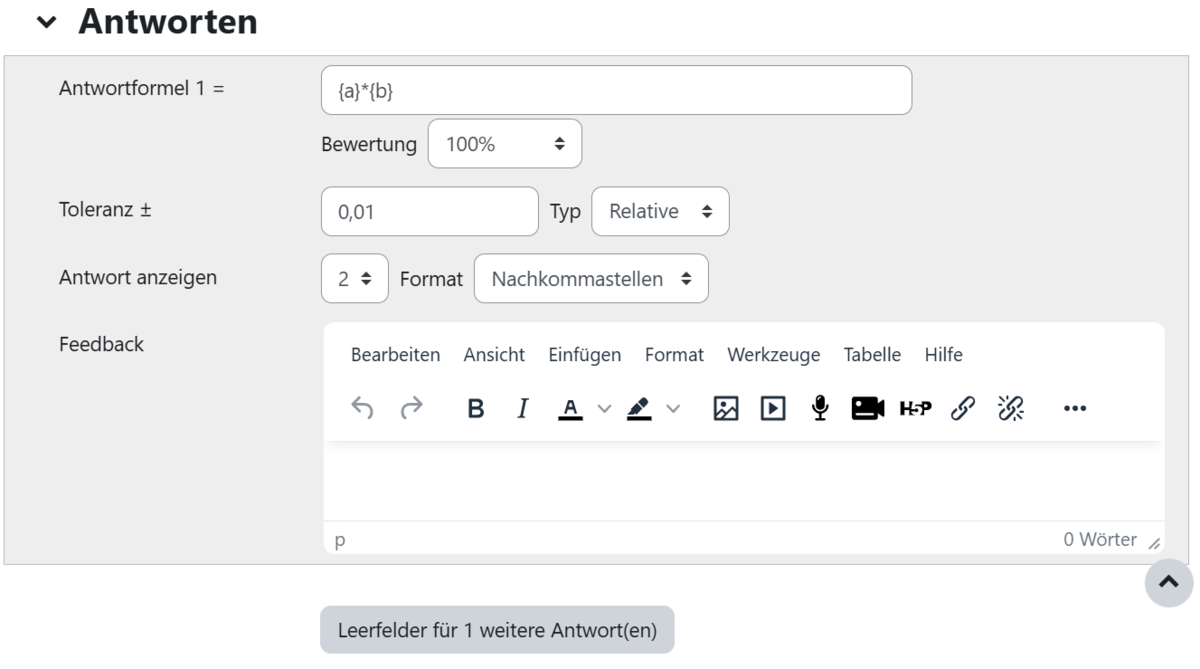Image resolution: width=1200 pixels, height=669 pixels.
Task: Open the multimedia insert icon
Action: pos(773,408)
